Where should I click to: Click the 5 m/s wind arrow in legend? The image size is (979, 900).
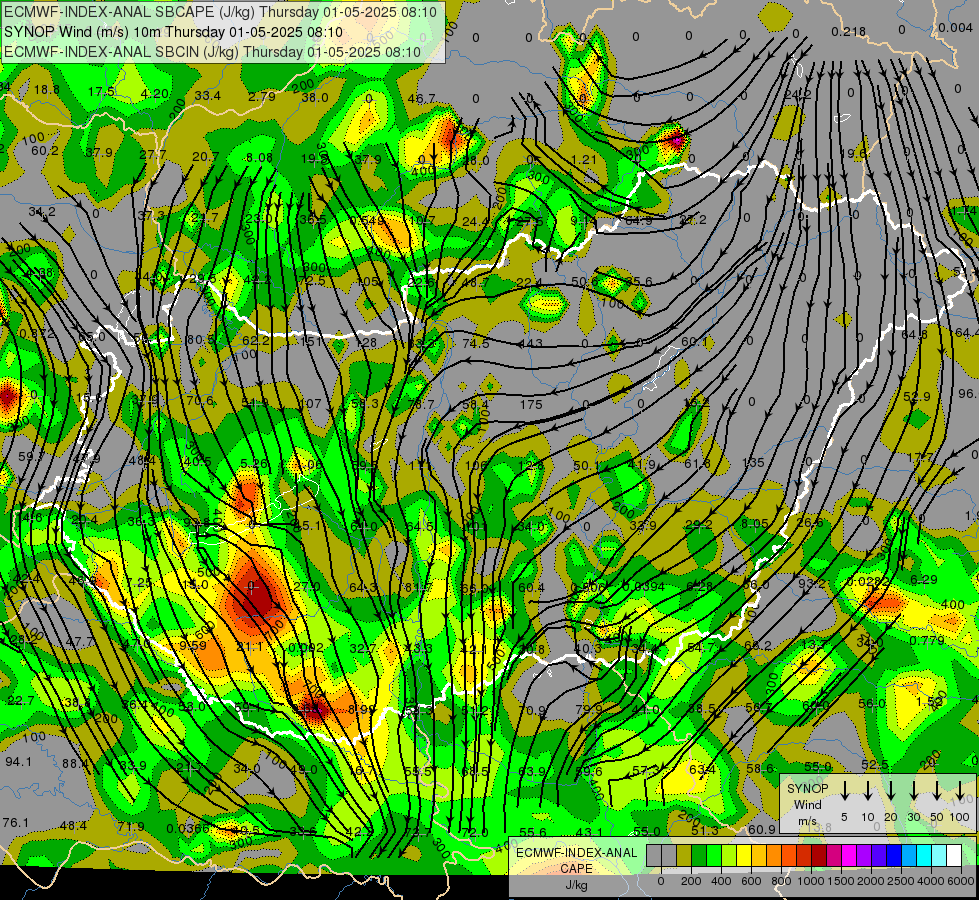[x=844, y=791]
